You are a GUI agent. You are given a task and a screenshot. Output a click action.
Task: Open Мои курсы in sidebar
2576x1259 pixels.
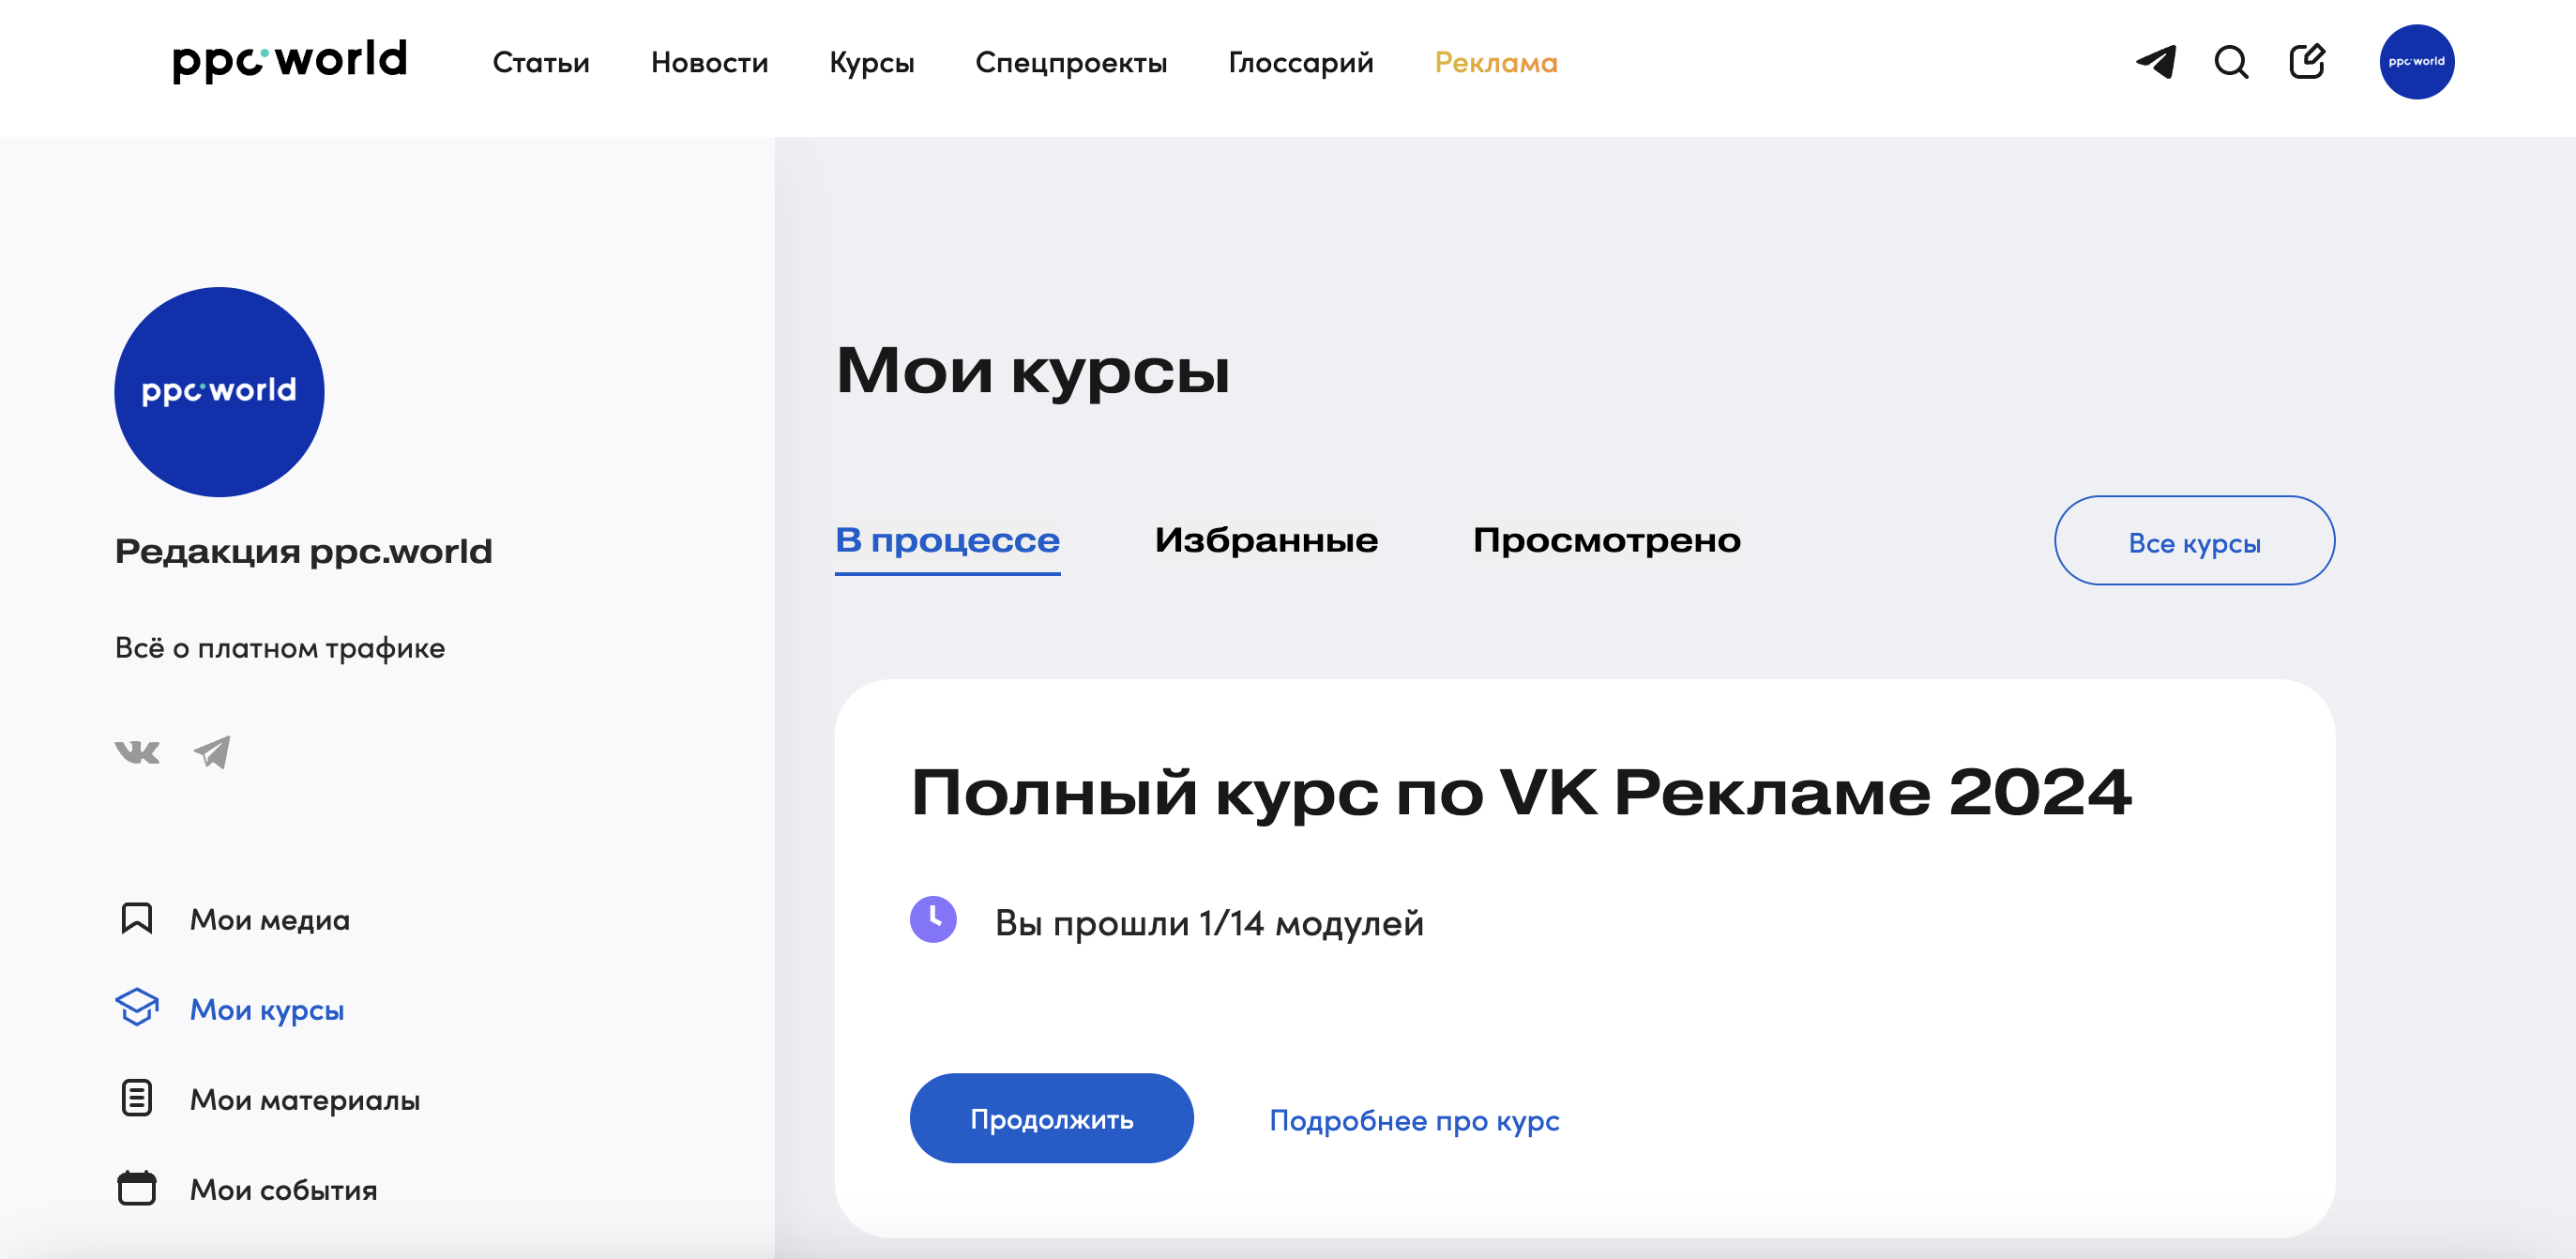coord(267,1010)
